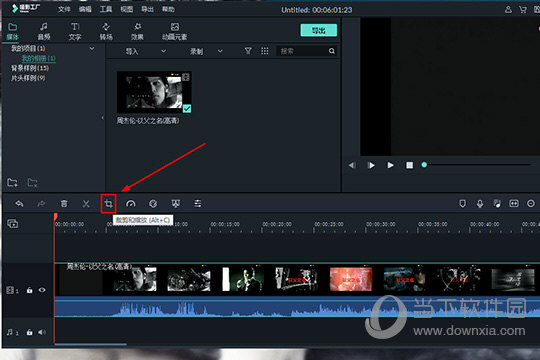
Task: Select 背景样例 (15) folder
Action: tap(30, 68)
